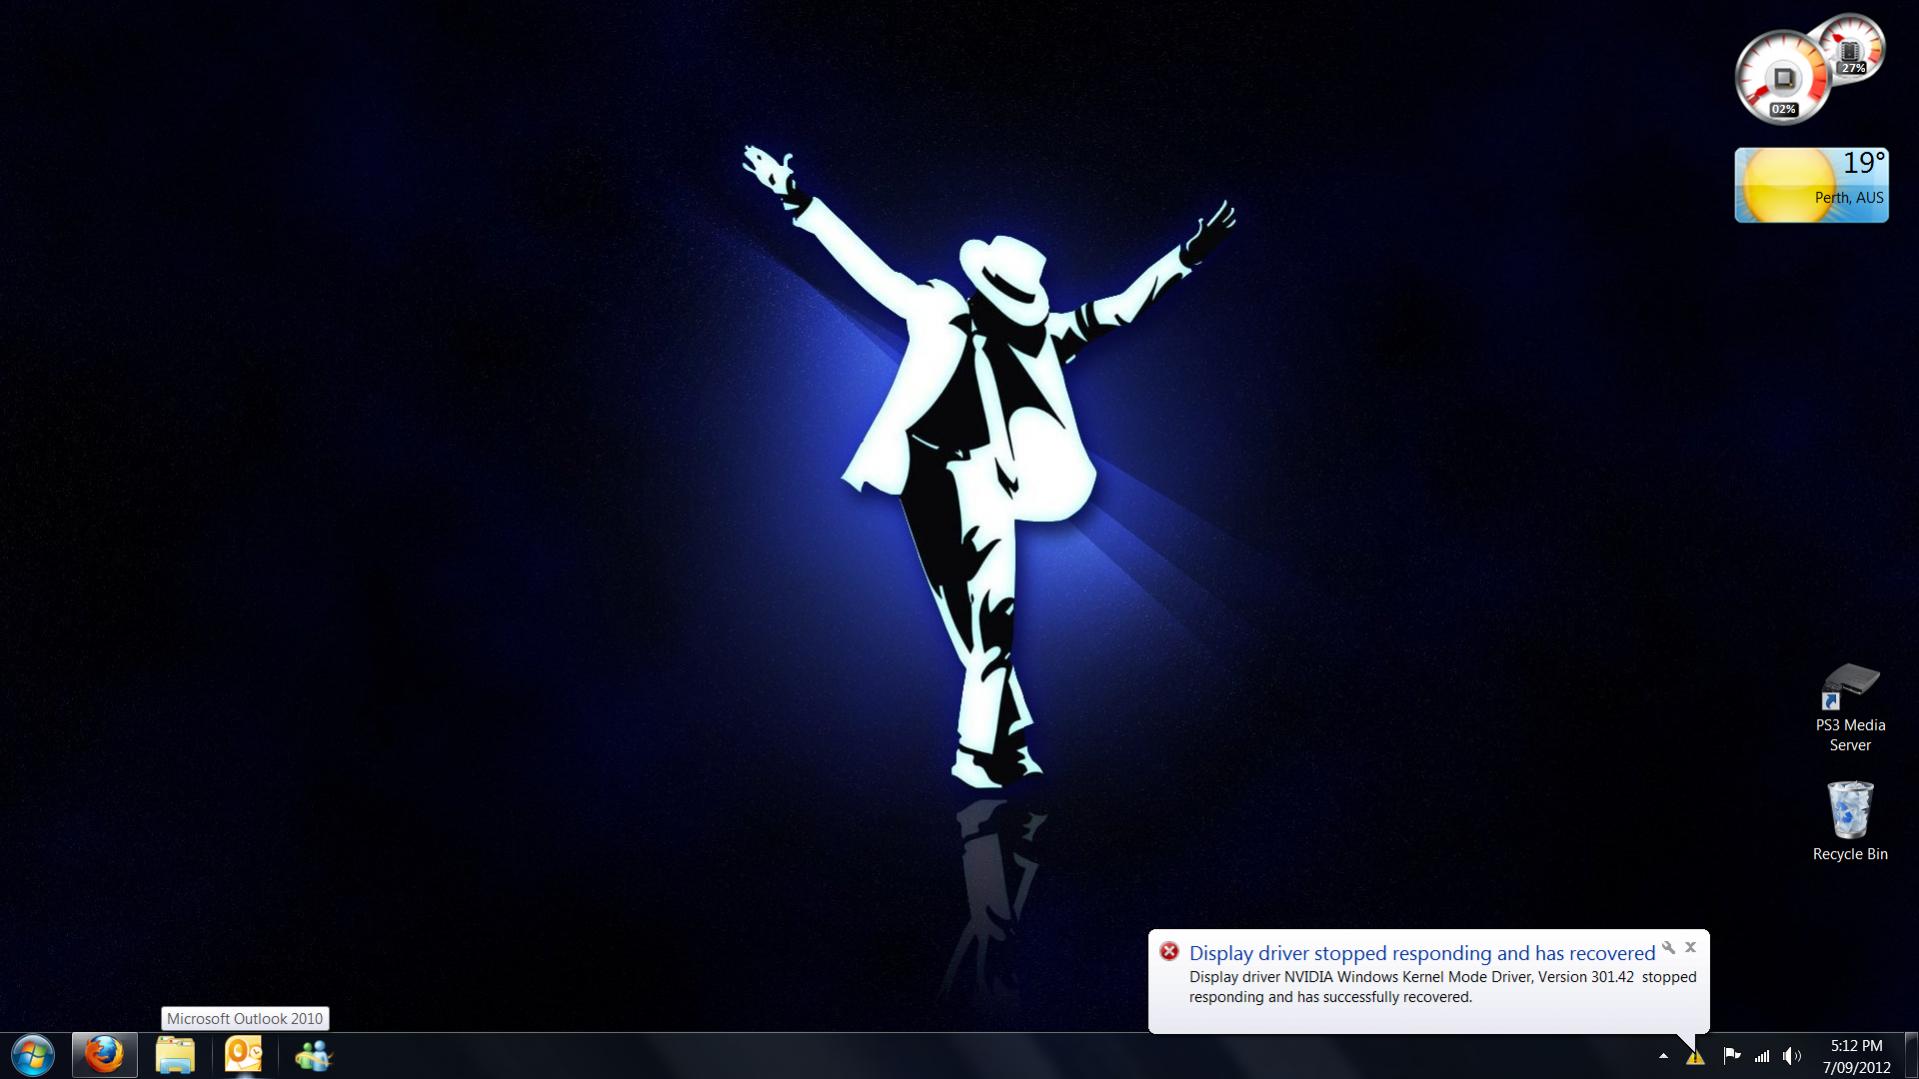This screenshot has height=1079, width=1919.
Task: Click the memory usage 27% gauge
Action: [x=1853, y=48]
